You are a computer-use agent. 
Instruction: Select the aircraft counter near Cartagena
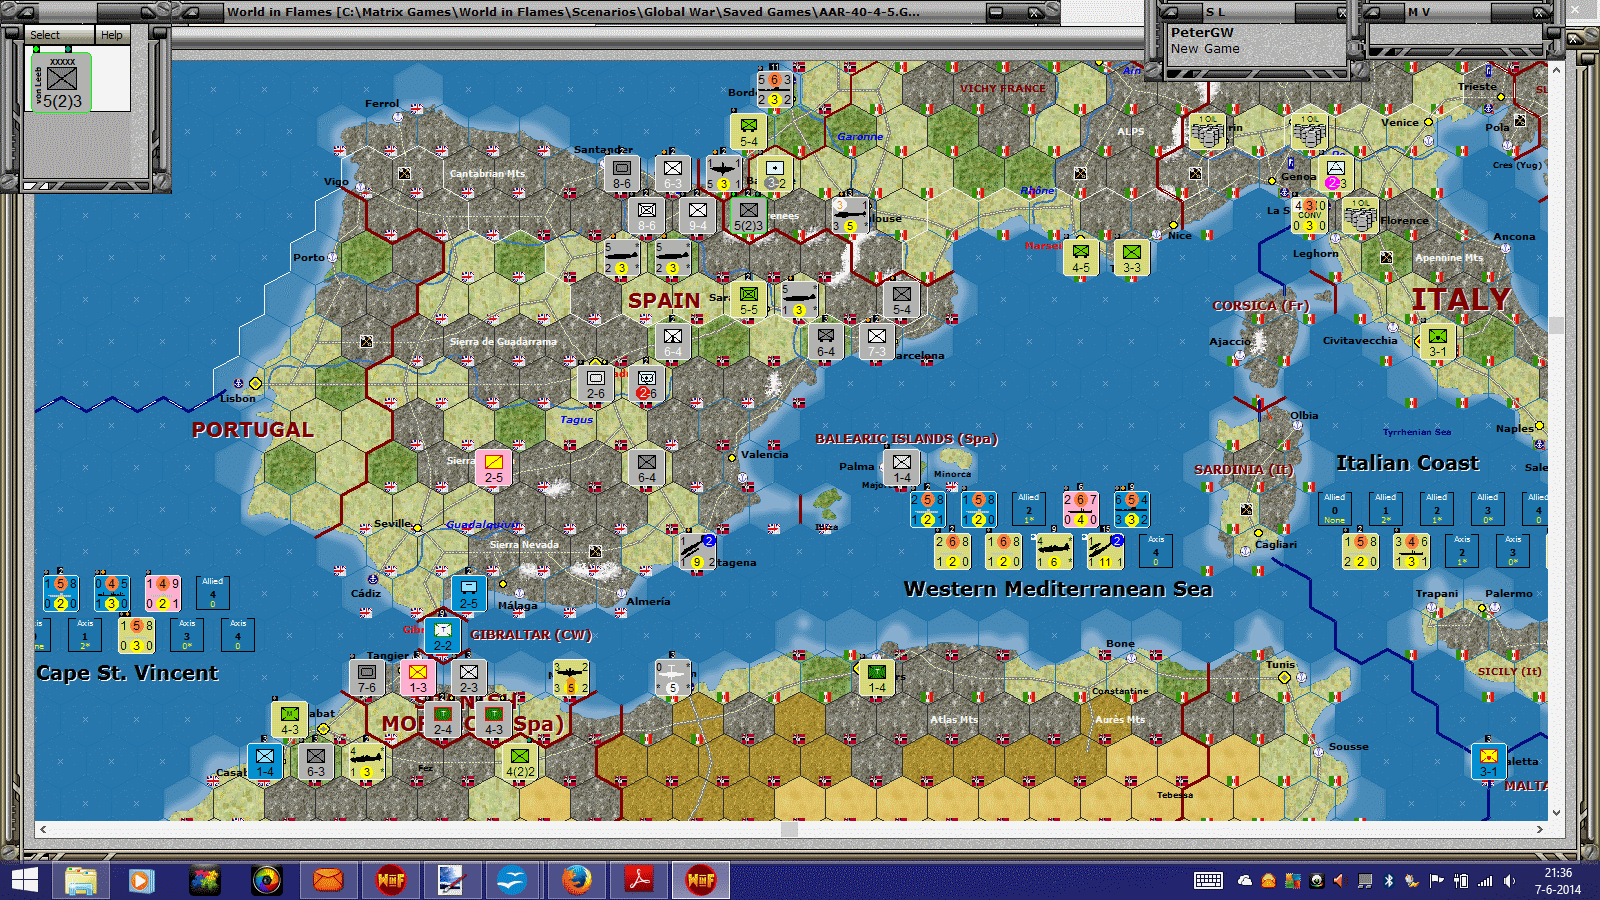coord(697,551)
